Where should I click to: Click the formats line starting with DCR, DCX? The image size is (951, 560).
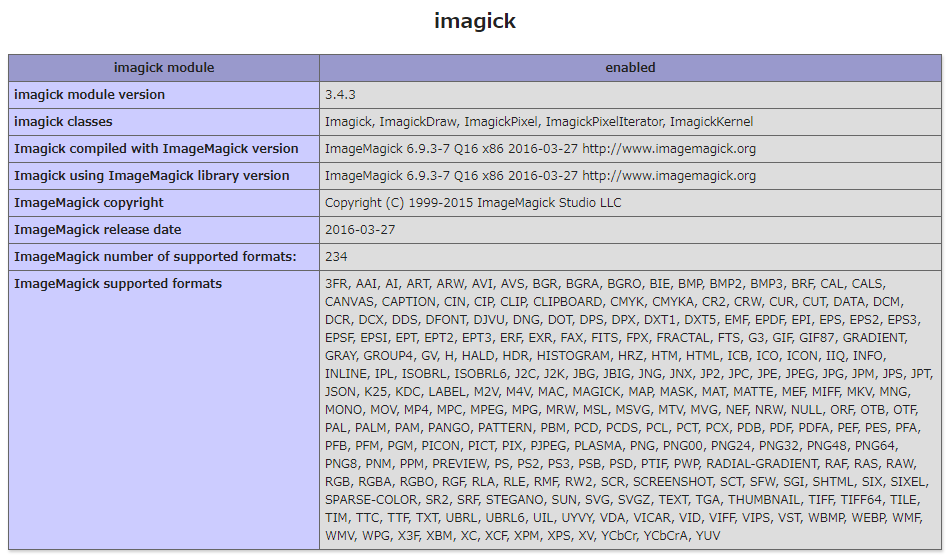pos(623,320)
